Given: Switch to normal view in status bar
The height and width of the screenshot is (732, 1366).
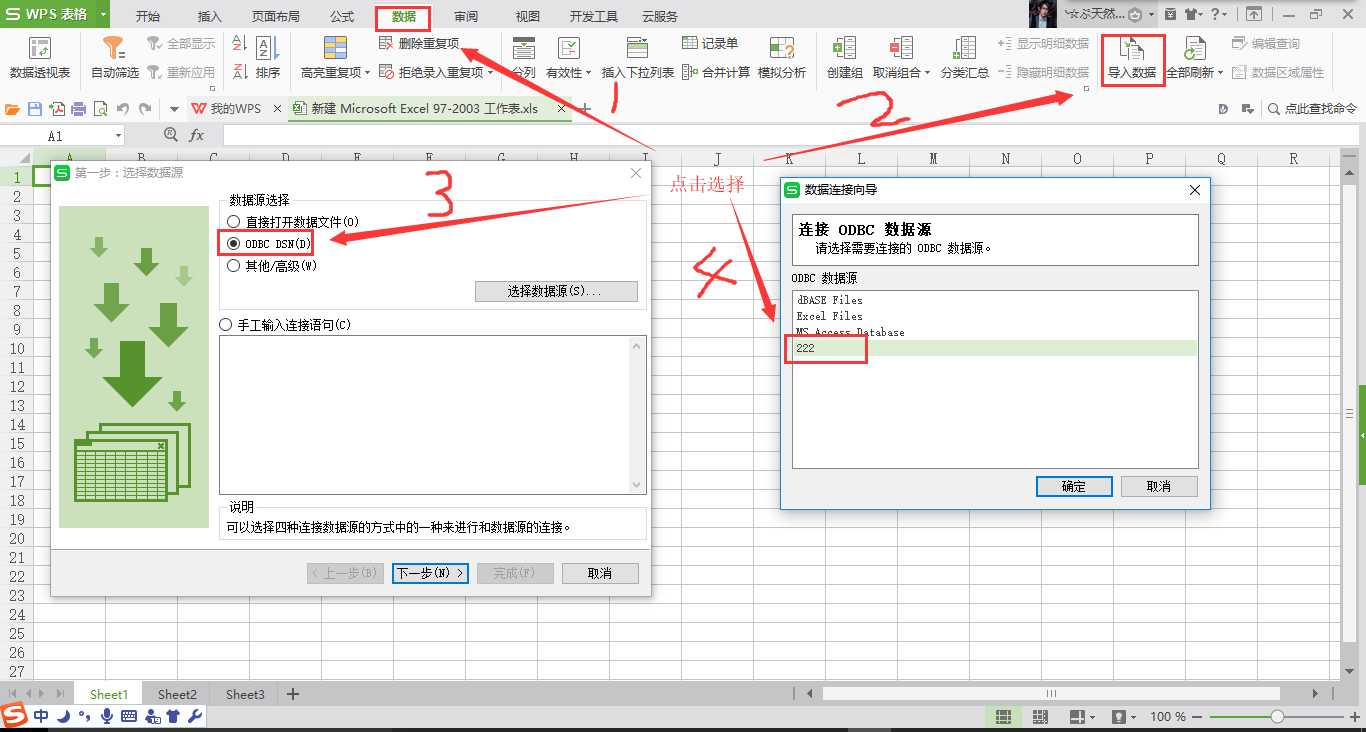Looking at the screenshot, I should 1003,717.
